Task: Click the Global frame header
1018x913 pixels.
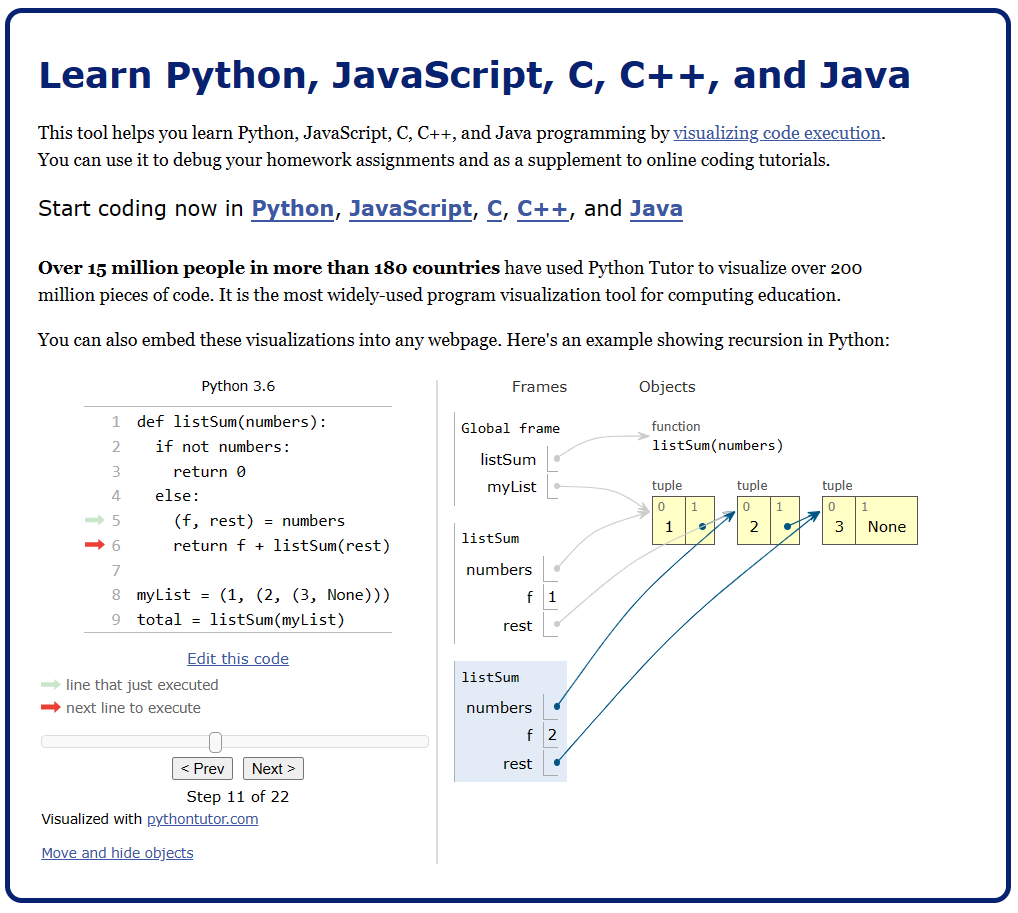Action: [x=510, y=429]
